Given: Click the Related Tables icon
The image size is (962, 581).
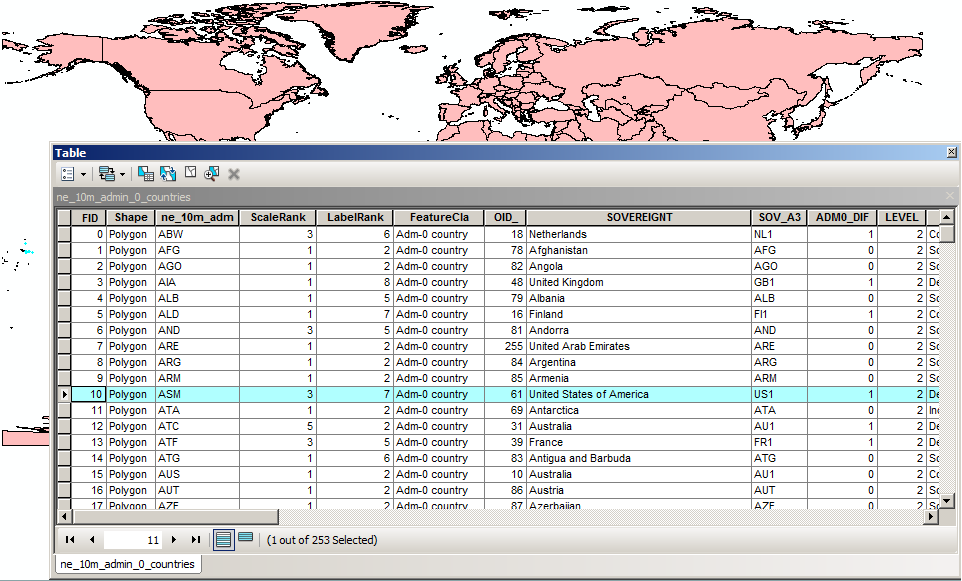Looking at the screenshot, I should tap(105, 173).
